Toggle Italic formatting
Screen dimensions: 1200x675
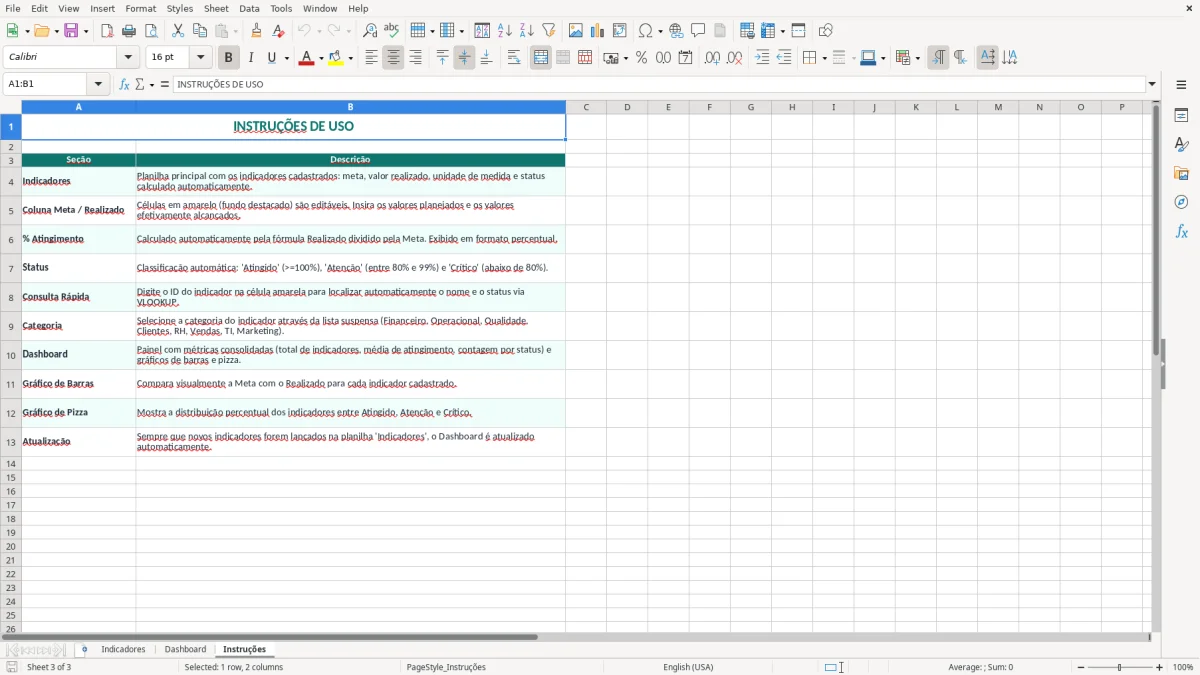(x=251, y=58)
